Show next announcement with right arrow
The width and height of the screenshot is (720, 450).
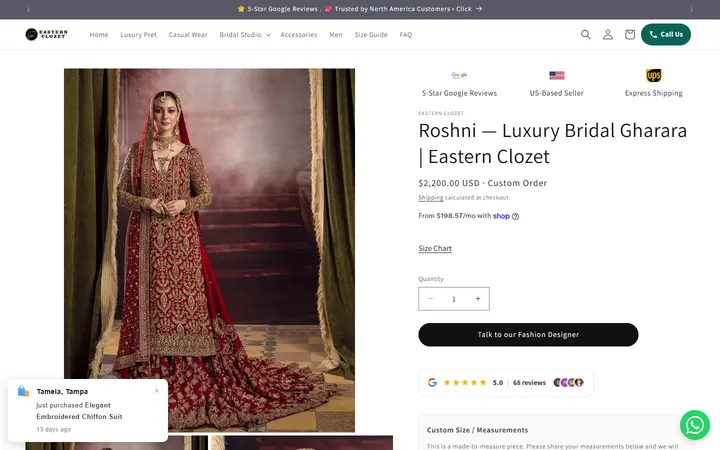click(691, 9)
